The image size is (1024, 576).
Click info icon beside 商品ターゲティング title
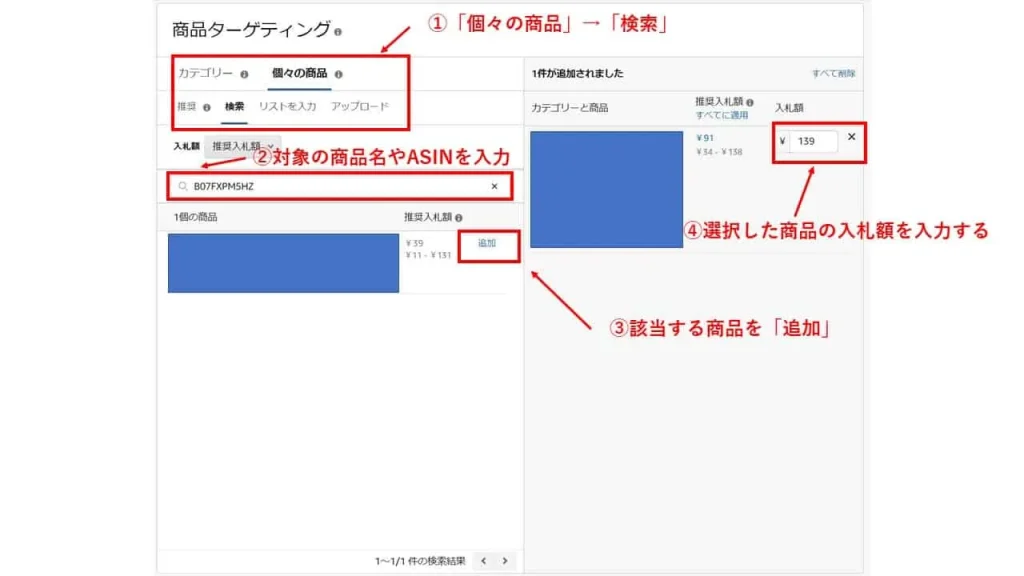click(338, 31)
